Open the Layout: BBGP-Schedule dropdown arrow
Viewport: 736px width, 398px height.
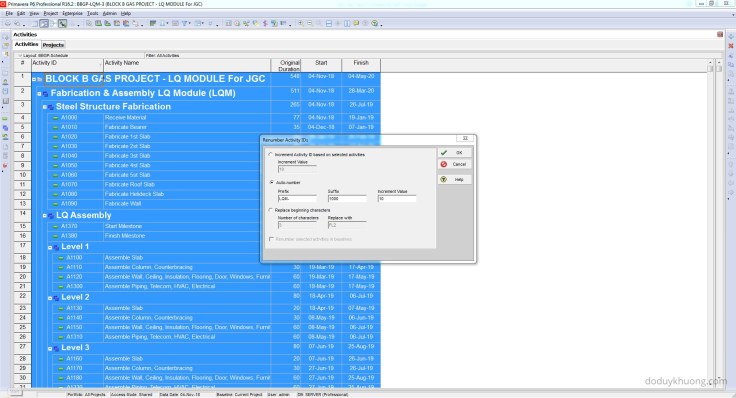tap(20, 55)
